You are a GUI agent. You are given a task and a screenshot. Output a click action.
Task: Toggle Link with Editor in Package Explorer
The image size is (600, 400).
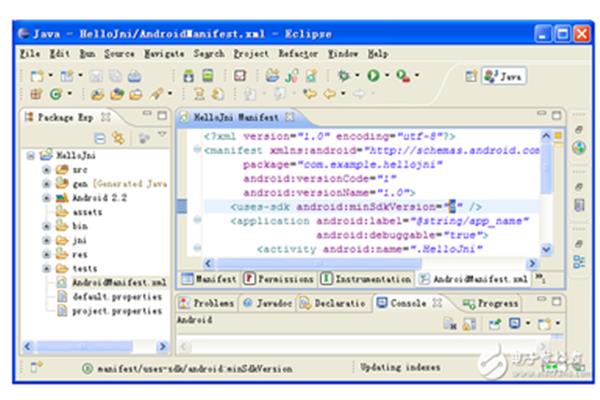coord(118,138)
